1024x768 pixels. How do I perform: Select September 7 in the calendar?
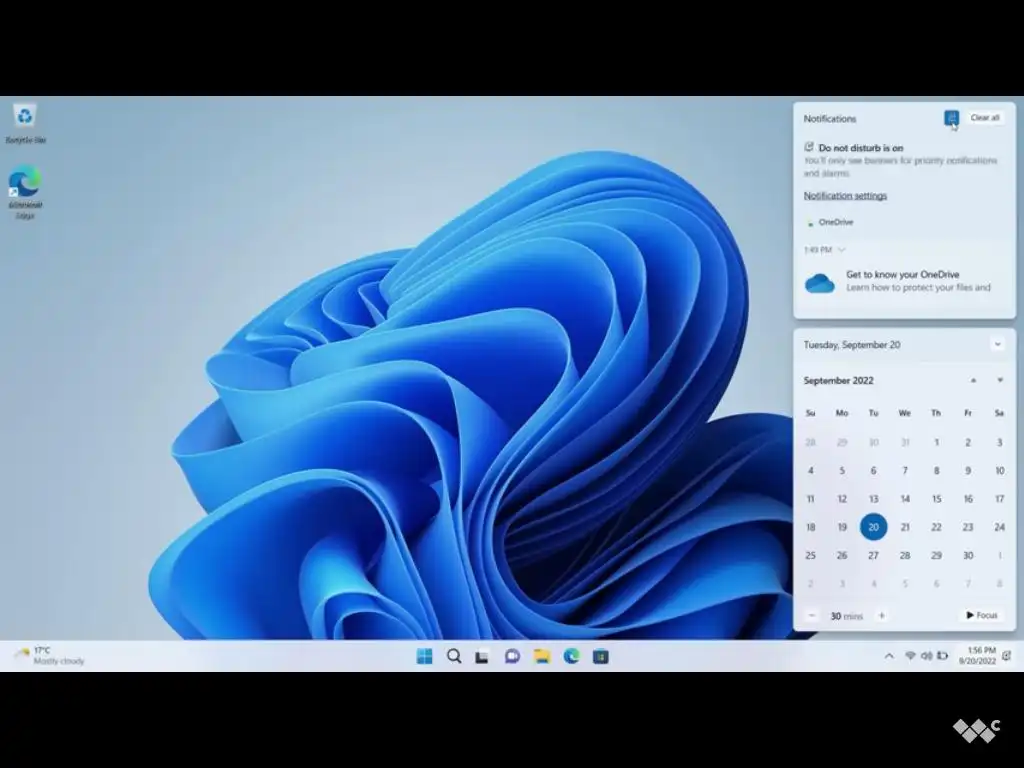pyautogui.click(x=905, y=470)
